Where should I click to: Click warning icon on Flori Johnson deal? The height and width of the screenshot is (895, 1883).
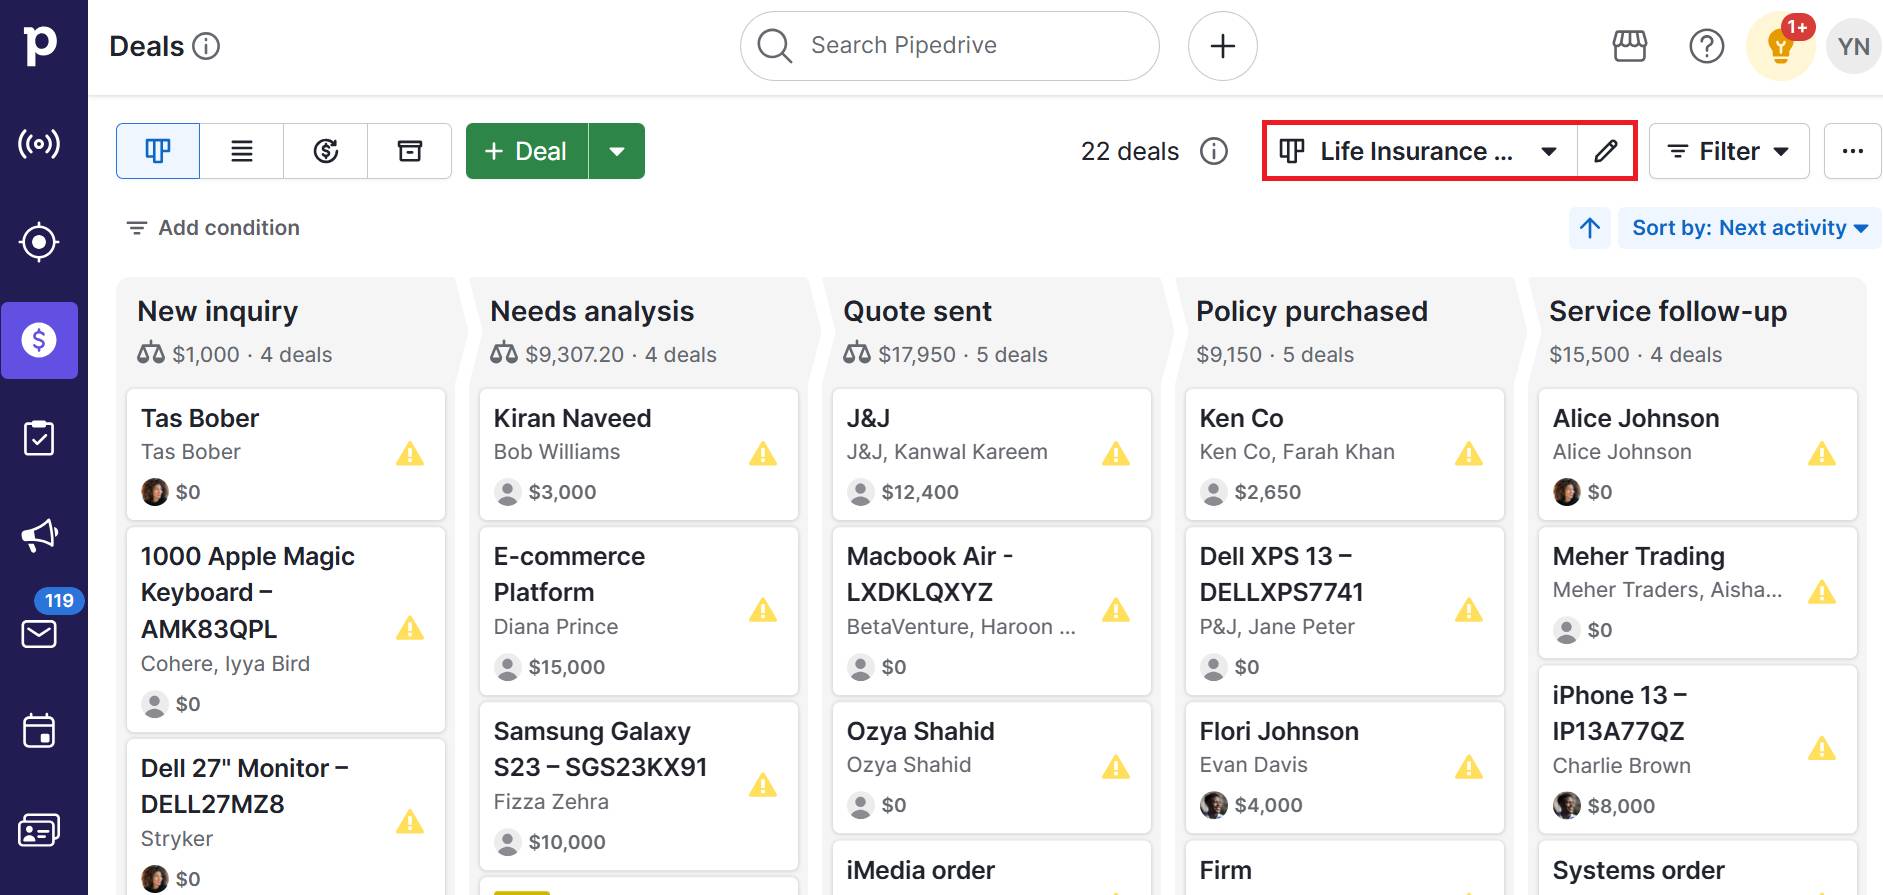(1469, 767)
